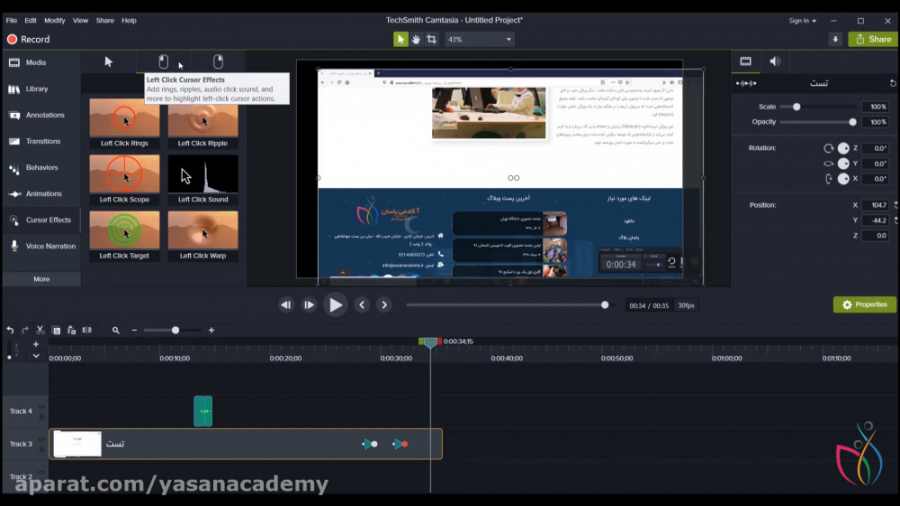Choose the Left Click Scope effect

[125, 179]
